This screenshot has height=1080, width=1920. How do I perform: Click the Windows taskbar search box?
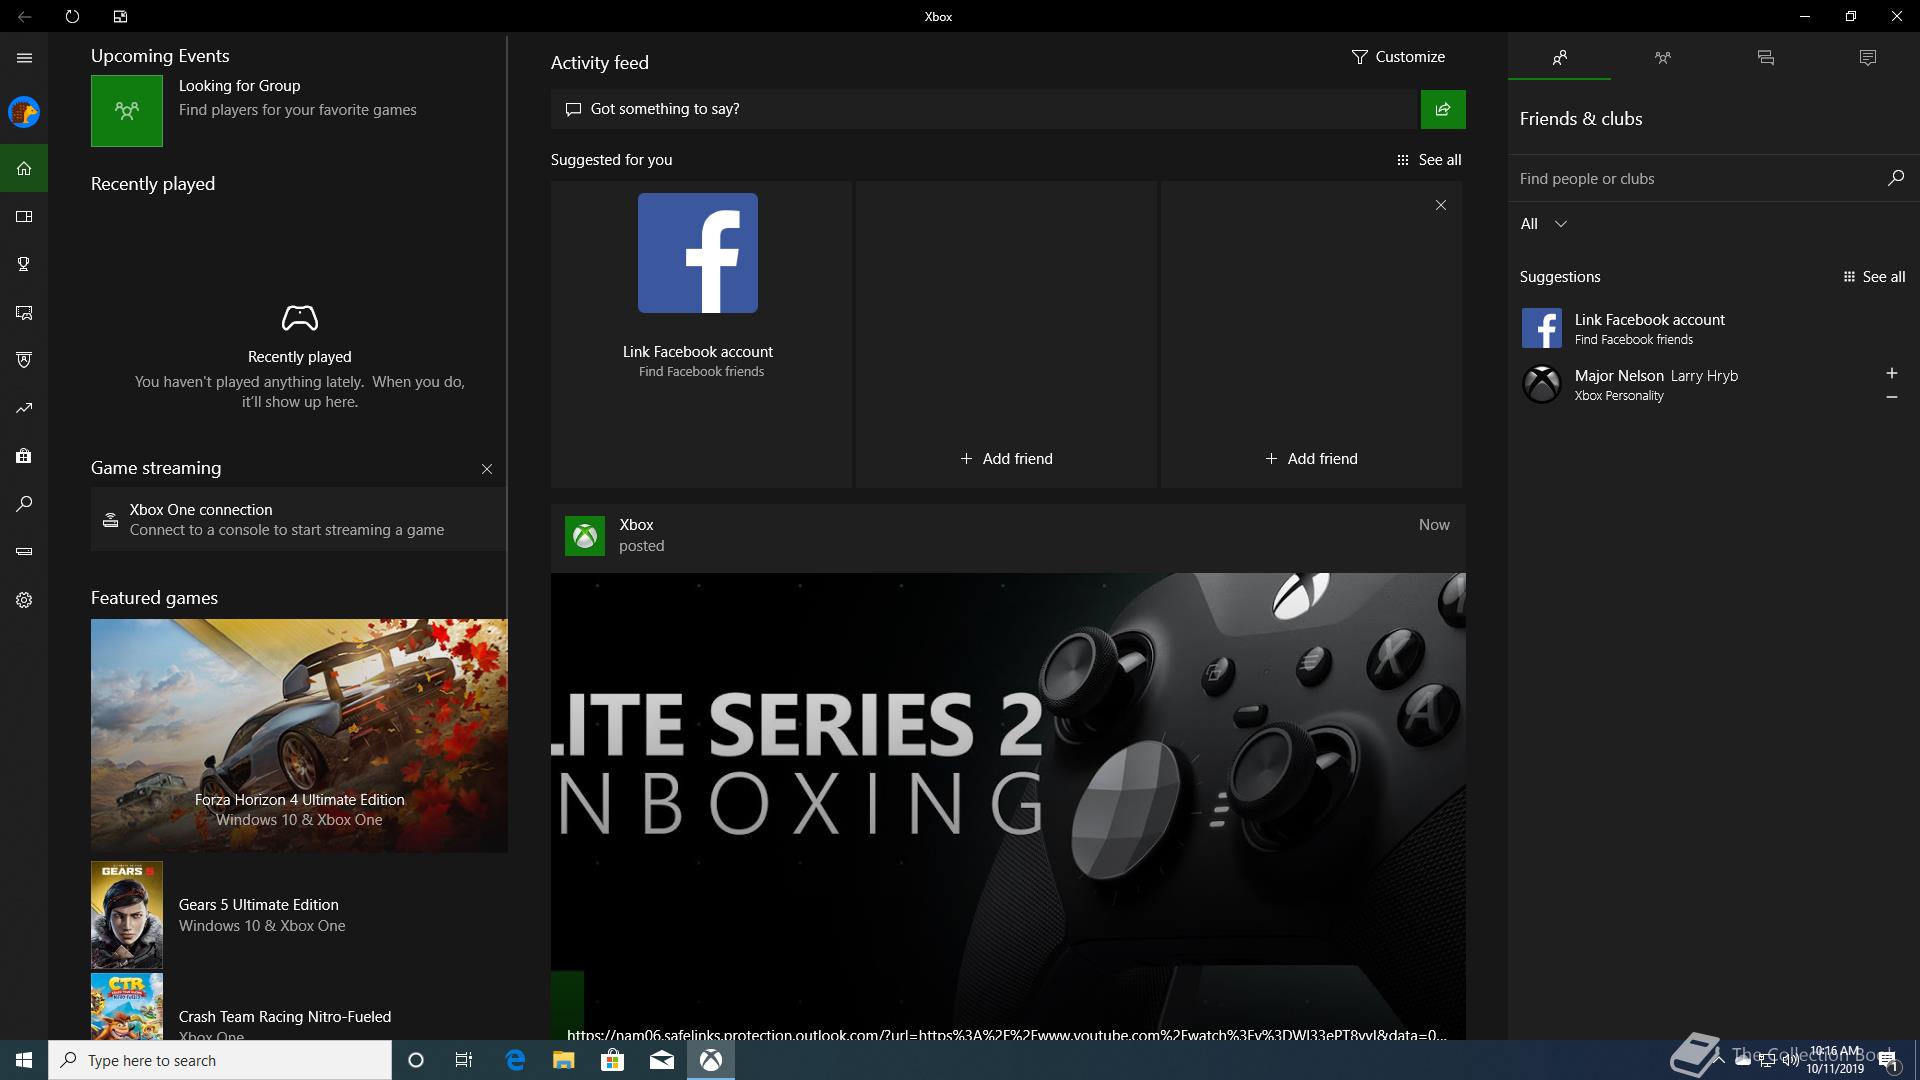(220, 1060)
